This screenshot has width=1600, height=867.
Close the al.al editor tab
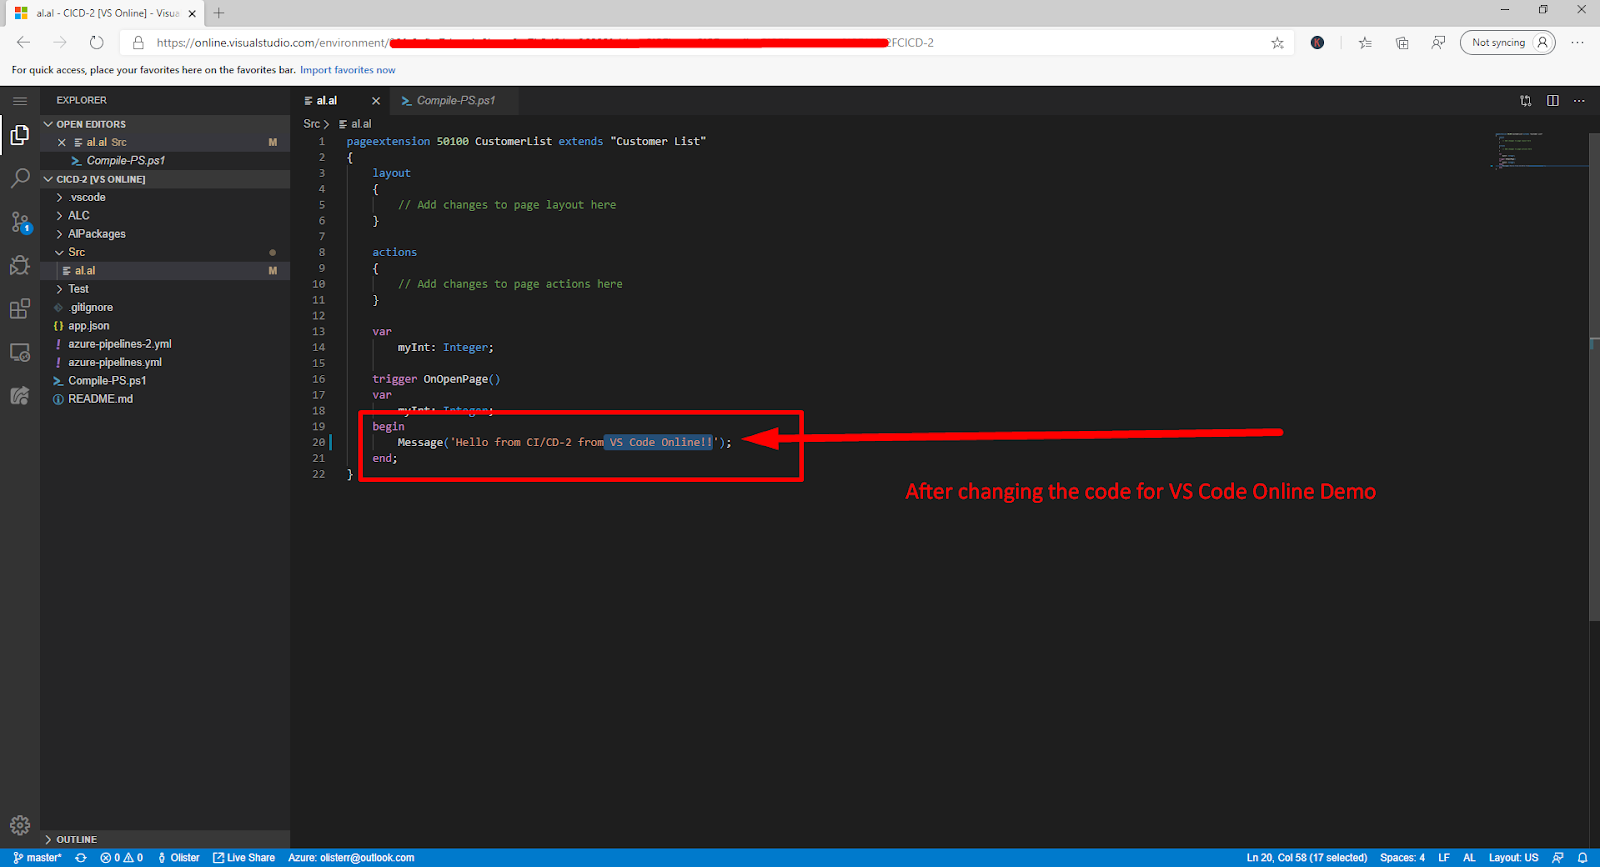(376, 101)
